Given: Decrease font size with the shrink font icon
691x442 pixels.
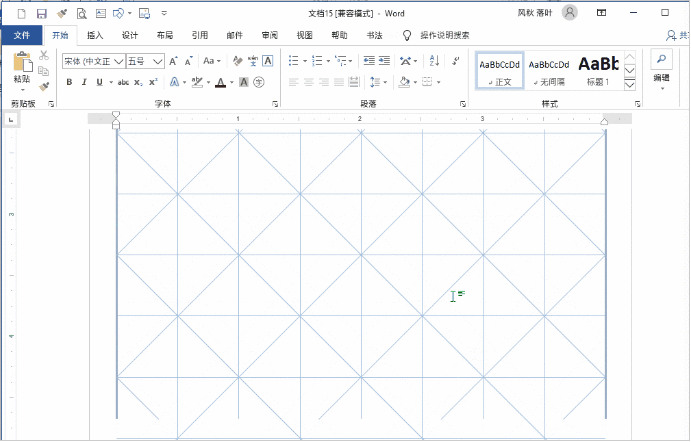Looking at the screenshot, I should pos(188,61).
